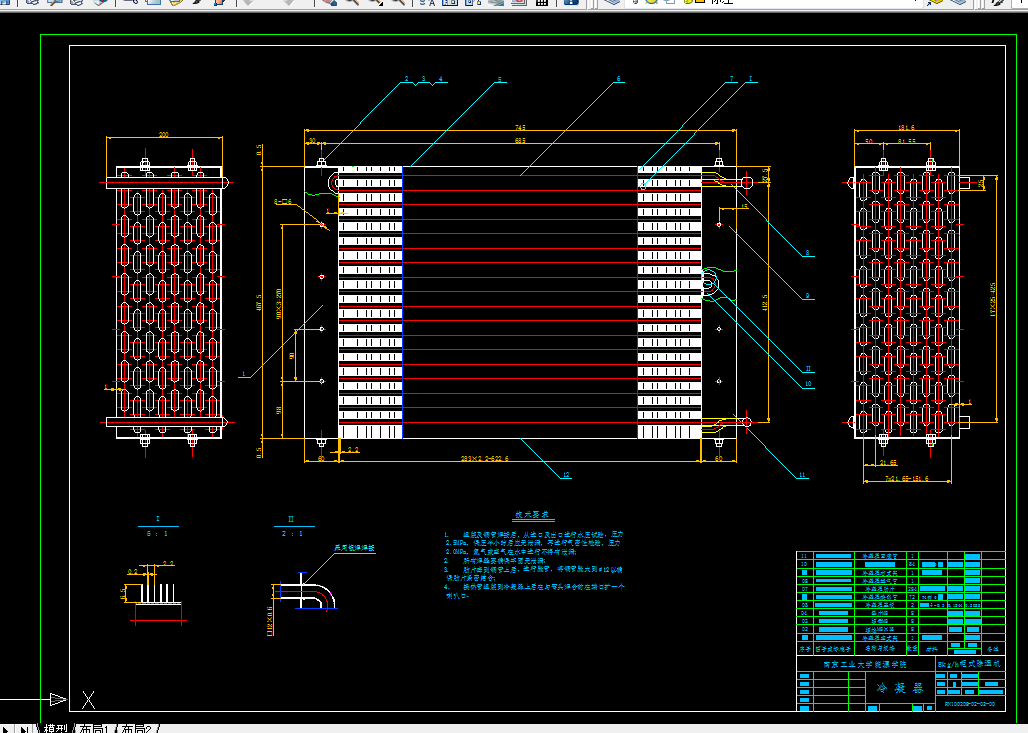
Task: Click the Help icon in toolbar
Action: point(571,2)
